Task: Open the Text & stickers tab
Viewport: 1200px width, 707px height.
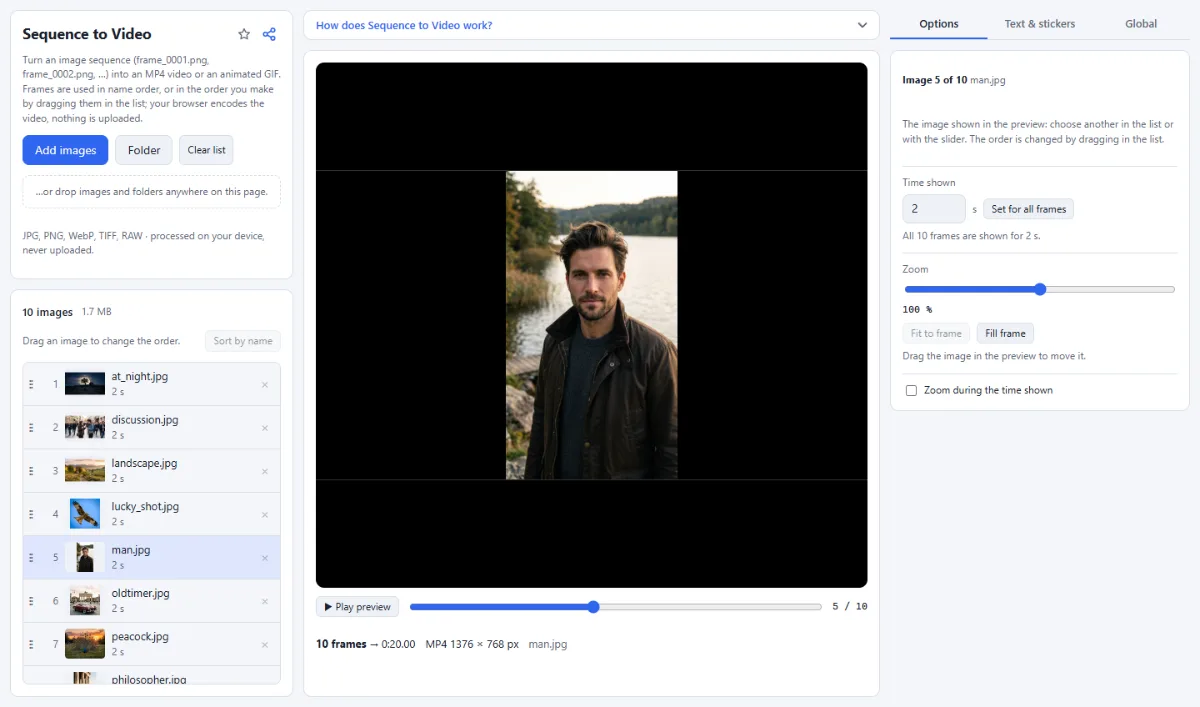Action: pos(1040,24)
